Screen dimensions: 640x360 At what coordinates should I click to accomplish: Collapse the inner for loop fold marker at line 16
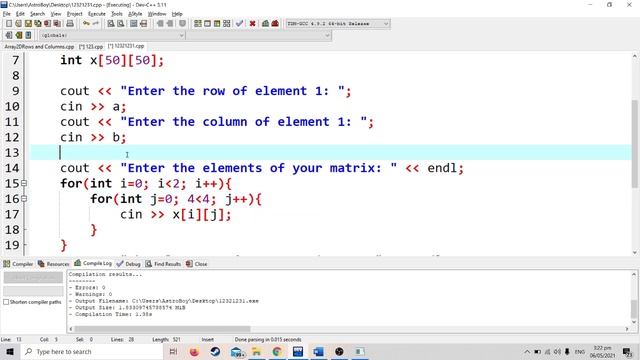[24, 199]
